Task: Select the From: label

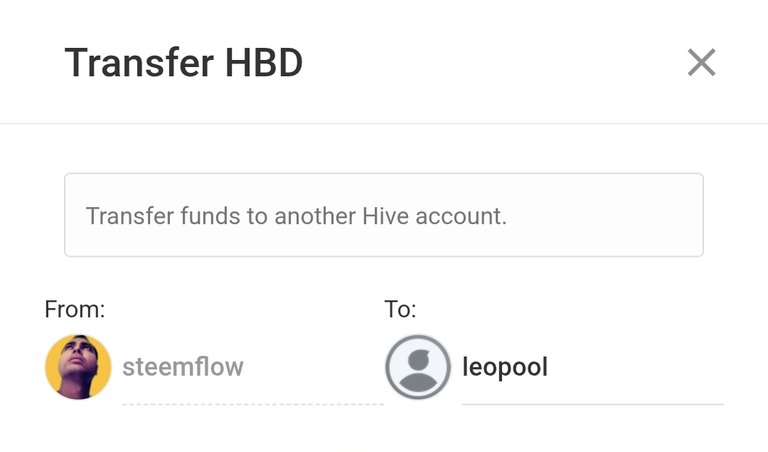Action: pyautogui.click(x=75, y=309)
